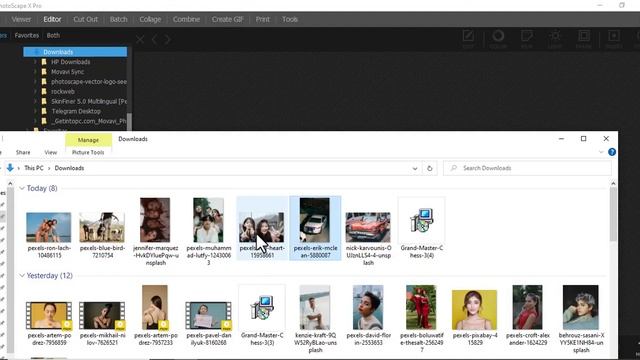640x360 pixels.
Task: Click the Search Downloads field
Action: coord(527,168)
